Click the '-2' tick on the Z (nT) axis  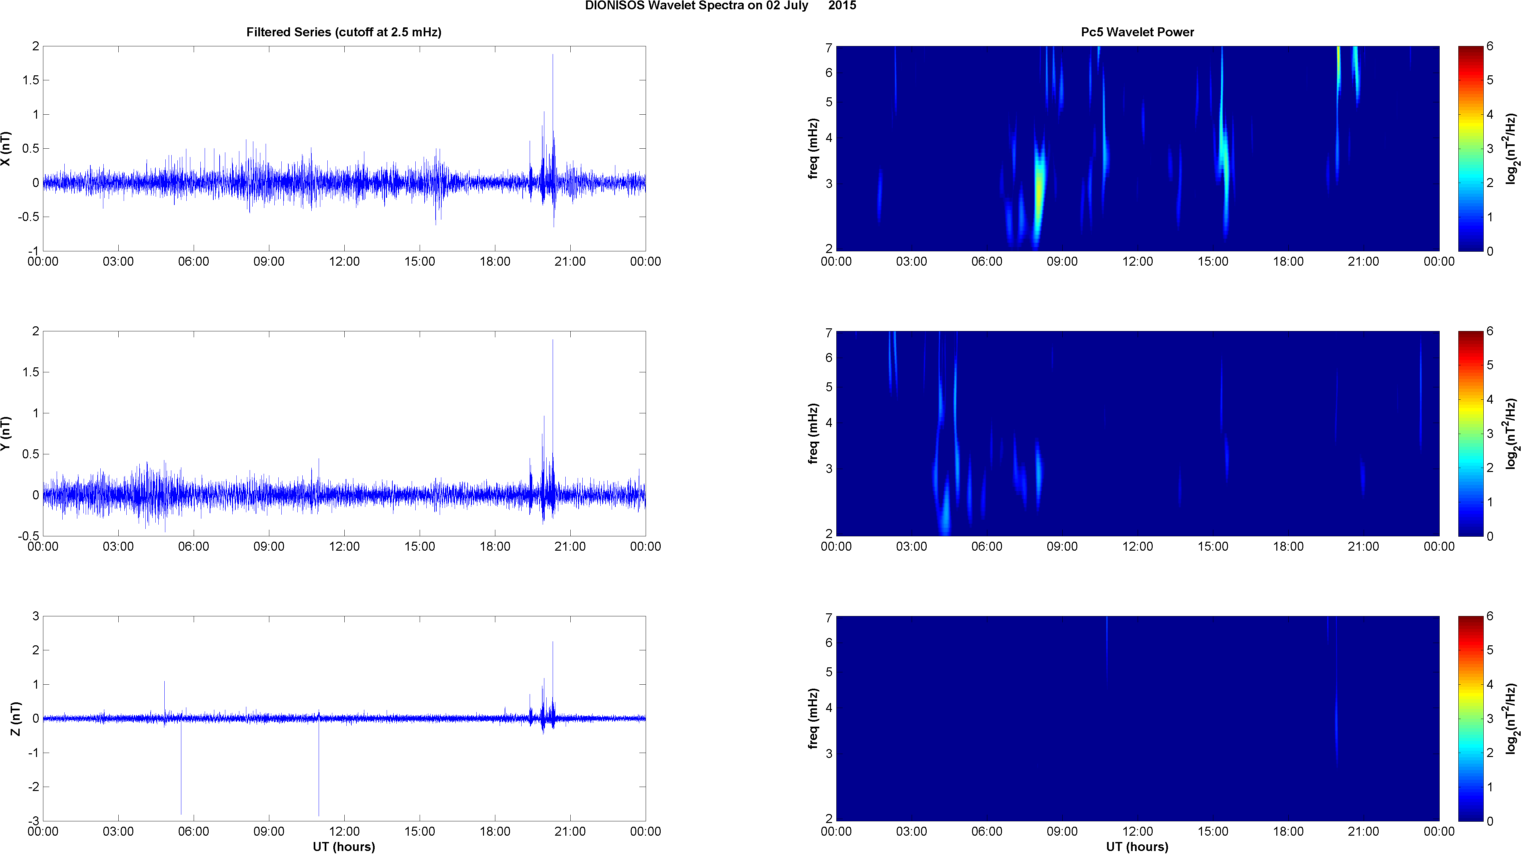point(33,787)
